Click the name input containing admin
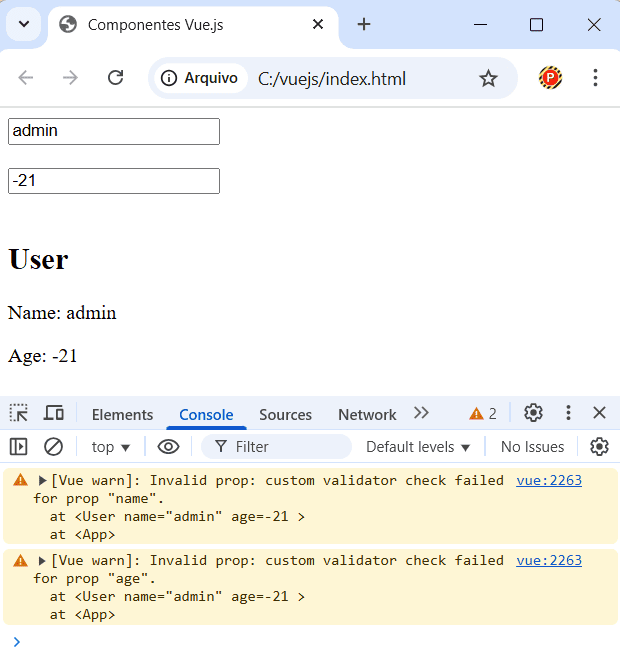620x665 pixels. coord(114,131)
